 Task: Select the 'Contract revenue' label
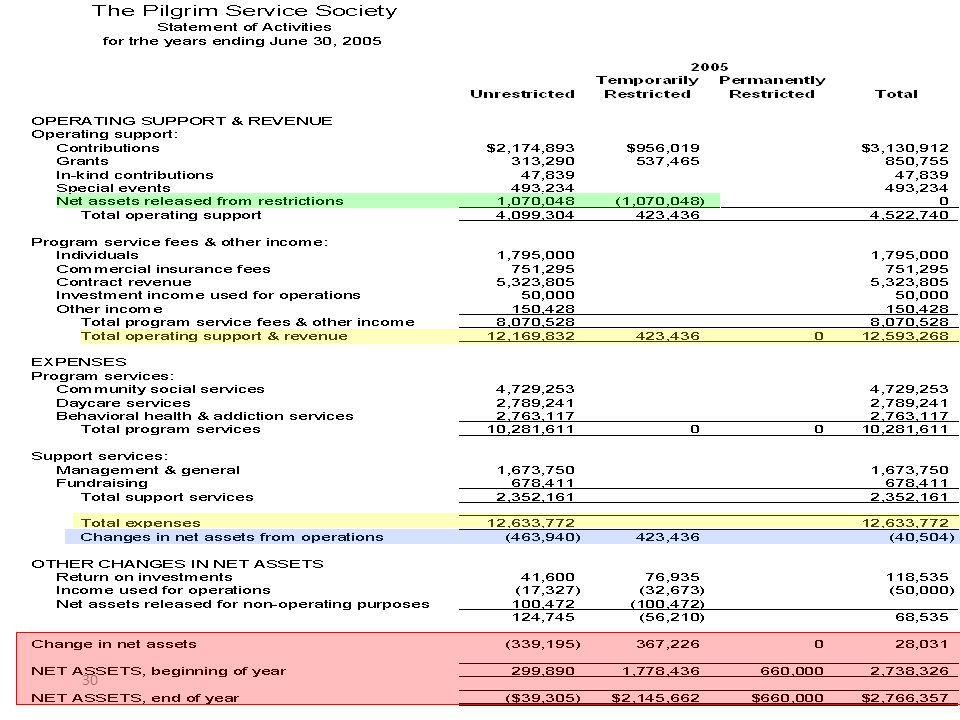(124, 282)
